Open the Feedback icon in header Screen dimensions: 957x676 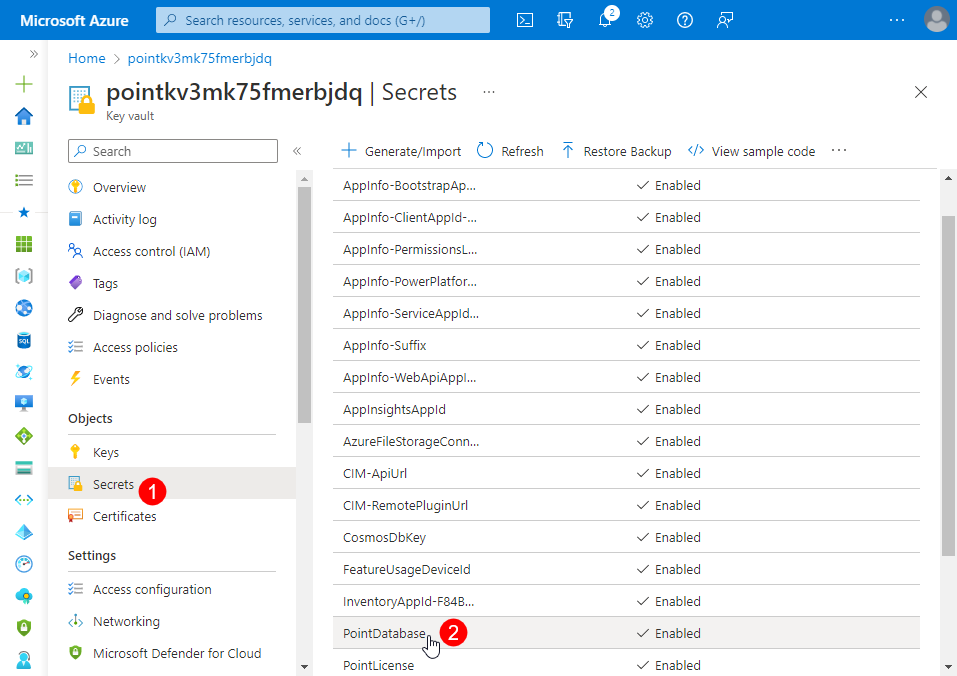point(726,20)
